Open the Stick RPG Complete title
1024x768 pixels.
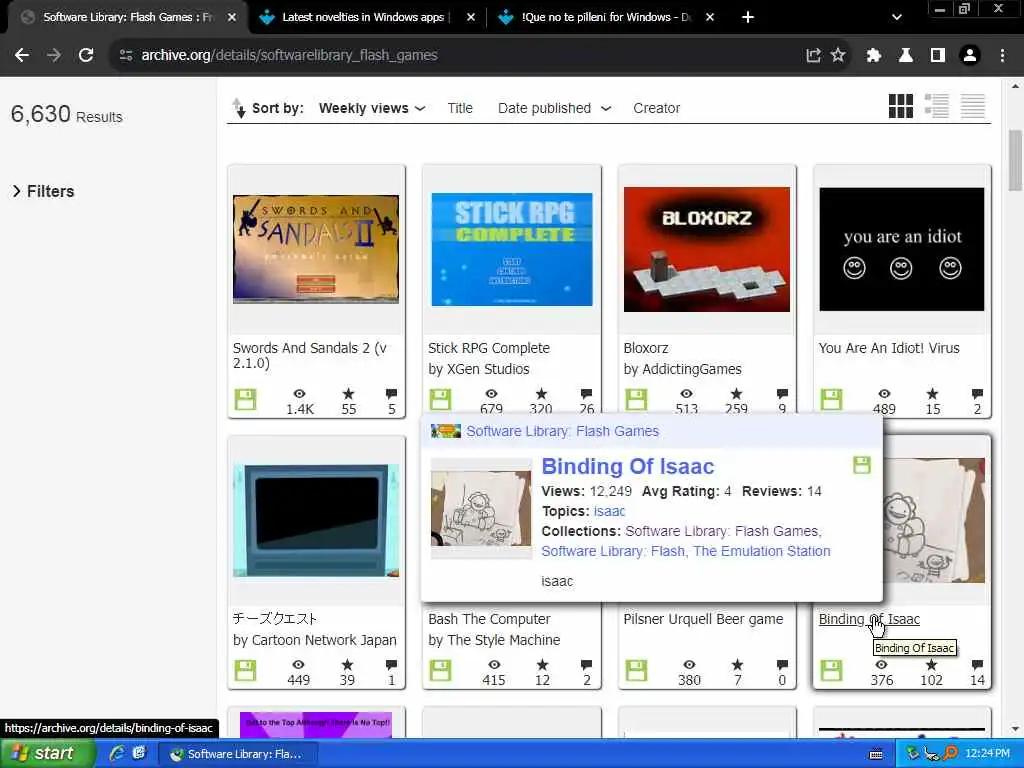(489, 348)
